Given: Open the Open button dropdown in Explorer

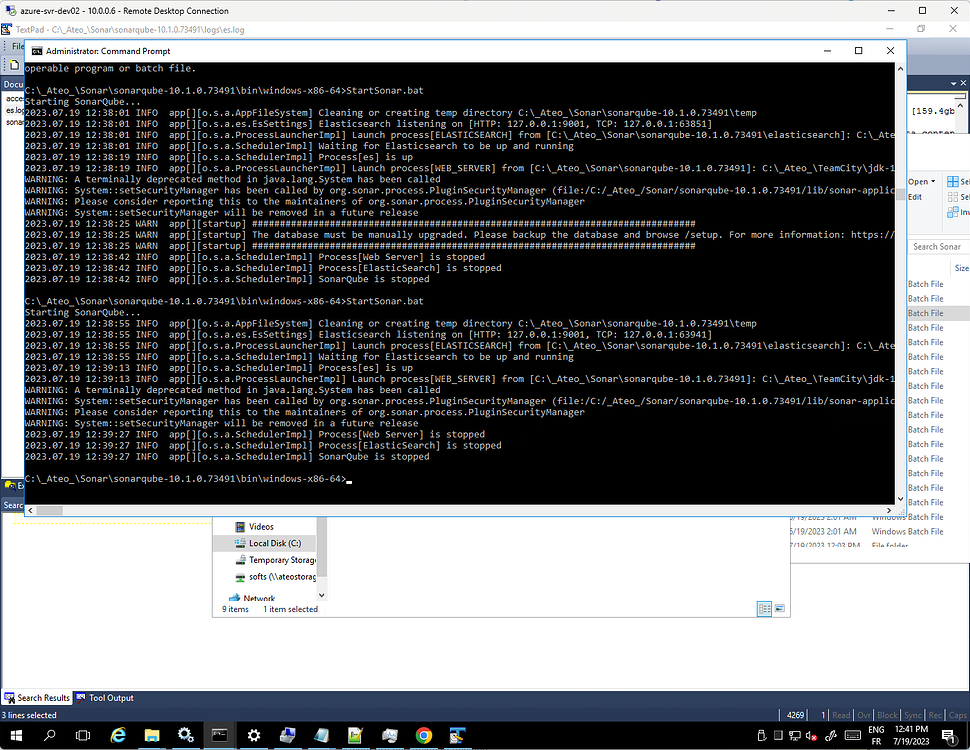Looking at the screenshot, I should tap(933, 181).
